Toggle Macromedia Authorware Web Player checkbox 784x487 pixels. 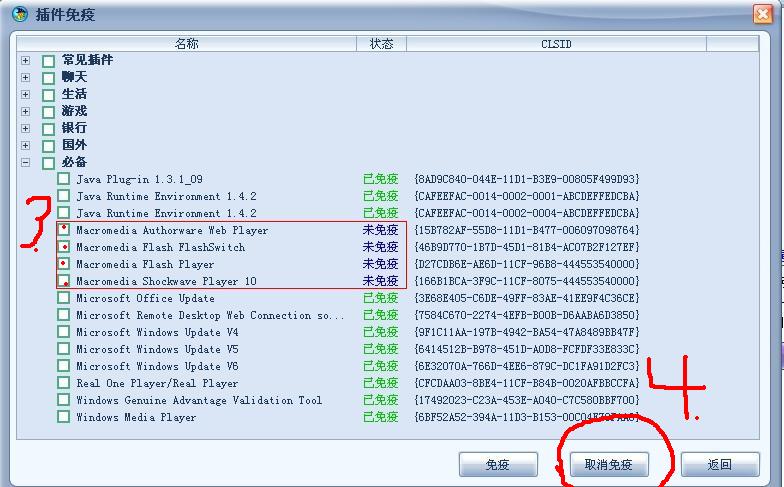pyautogui.click(x=64, y=230)
